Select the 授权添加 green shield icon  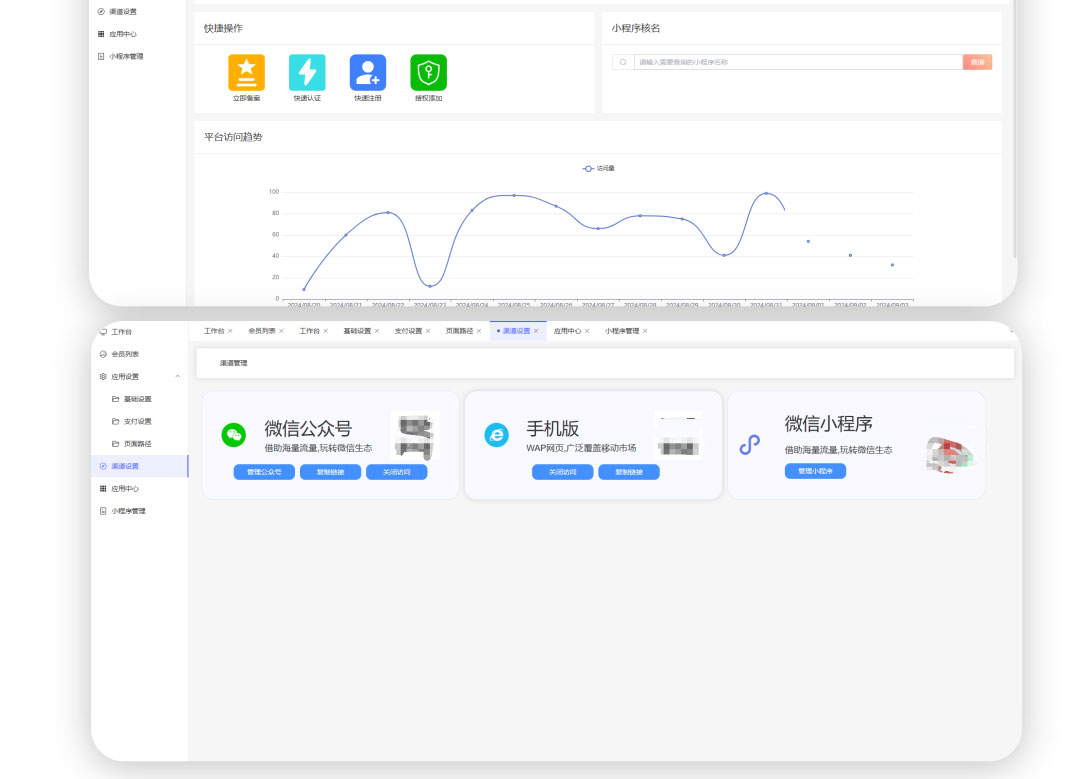[x=428, y=73]
